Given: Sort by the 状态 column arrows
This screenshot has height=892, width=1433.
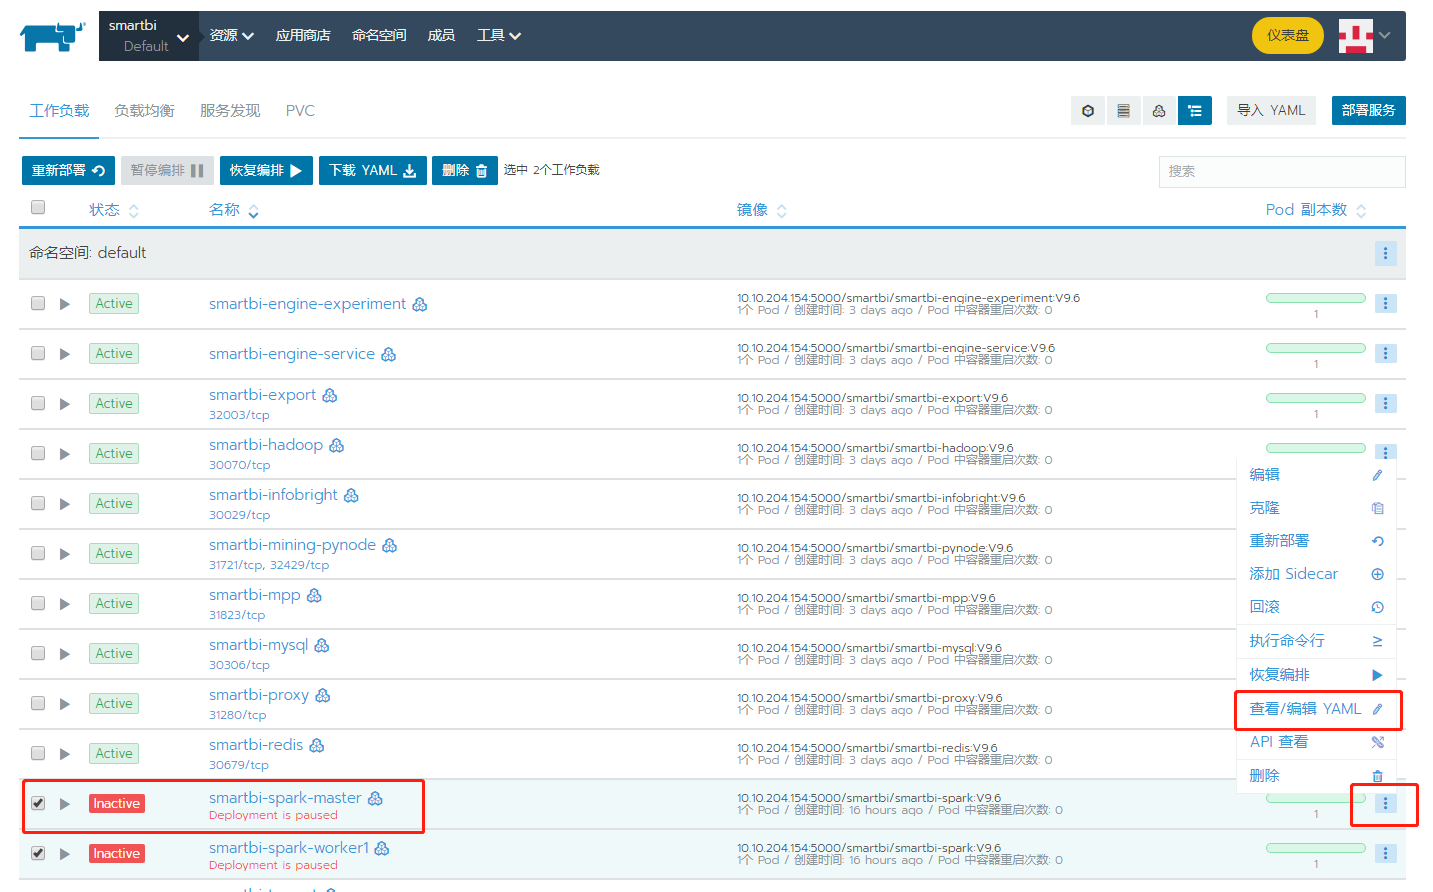Looking at the screenshot, I should [133, 211].
